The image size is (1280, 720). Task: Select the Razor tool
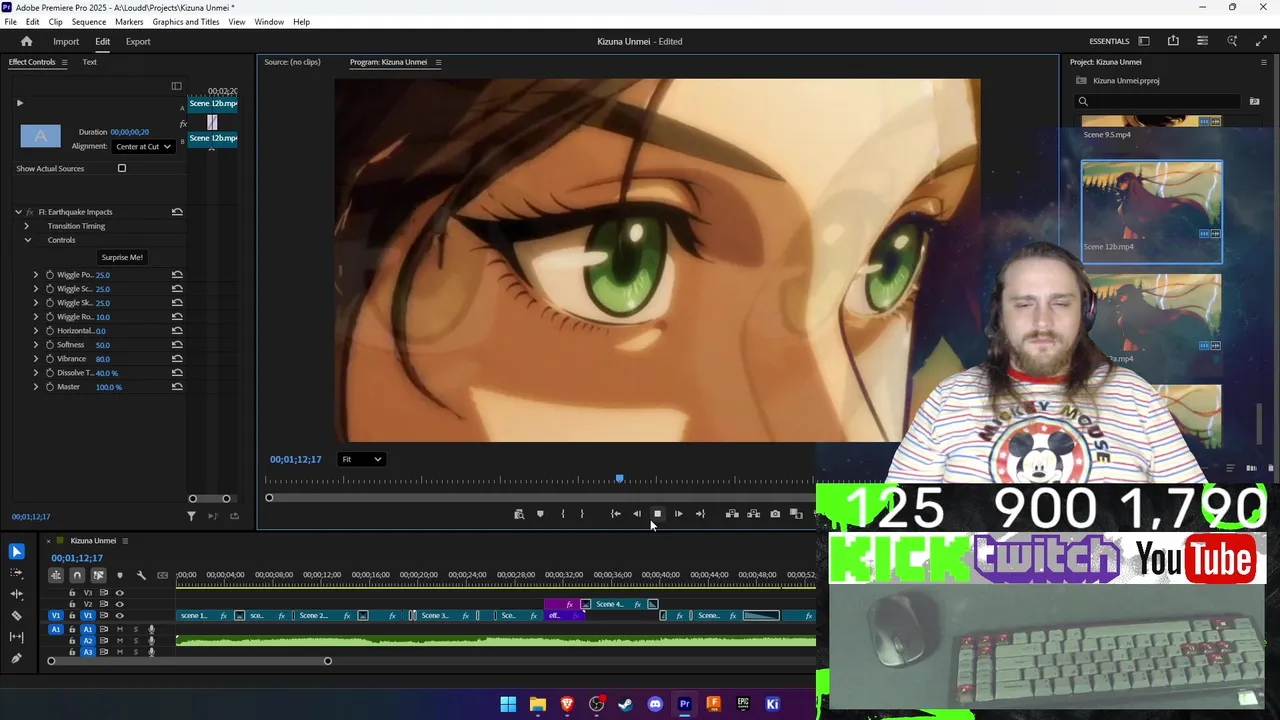coord(16,616)
